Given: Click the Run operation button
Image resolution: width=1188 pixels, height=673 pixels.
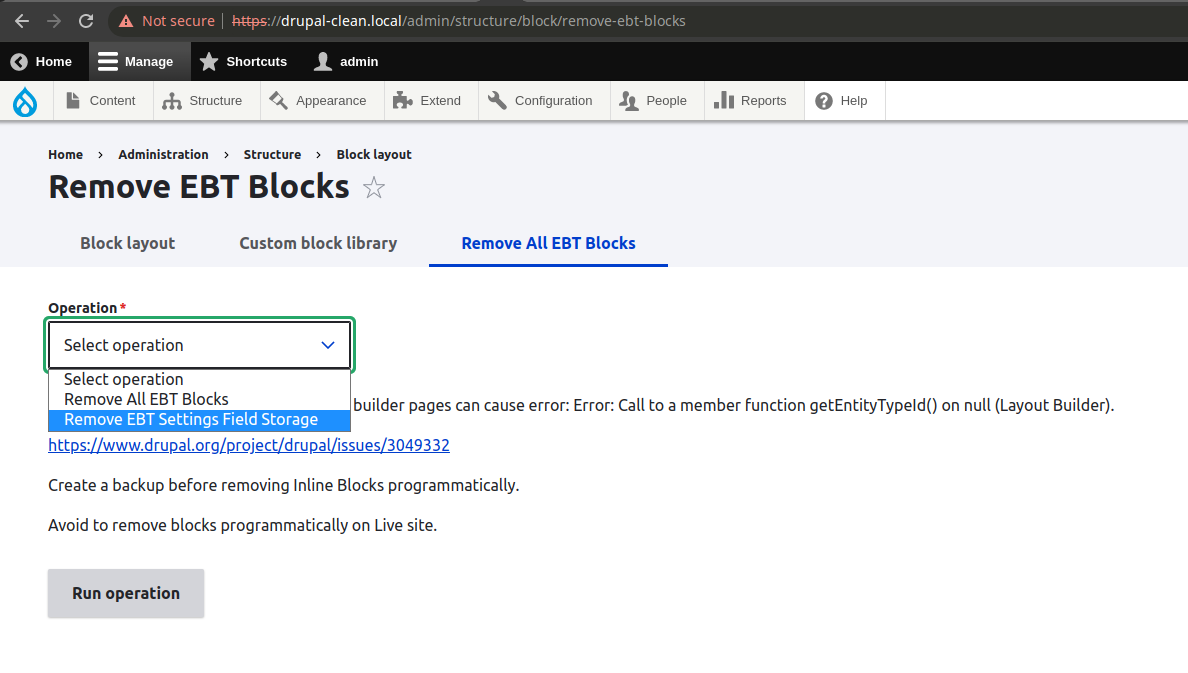Looking at the screenshot, I should pos(125,593).
